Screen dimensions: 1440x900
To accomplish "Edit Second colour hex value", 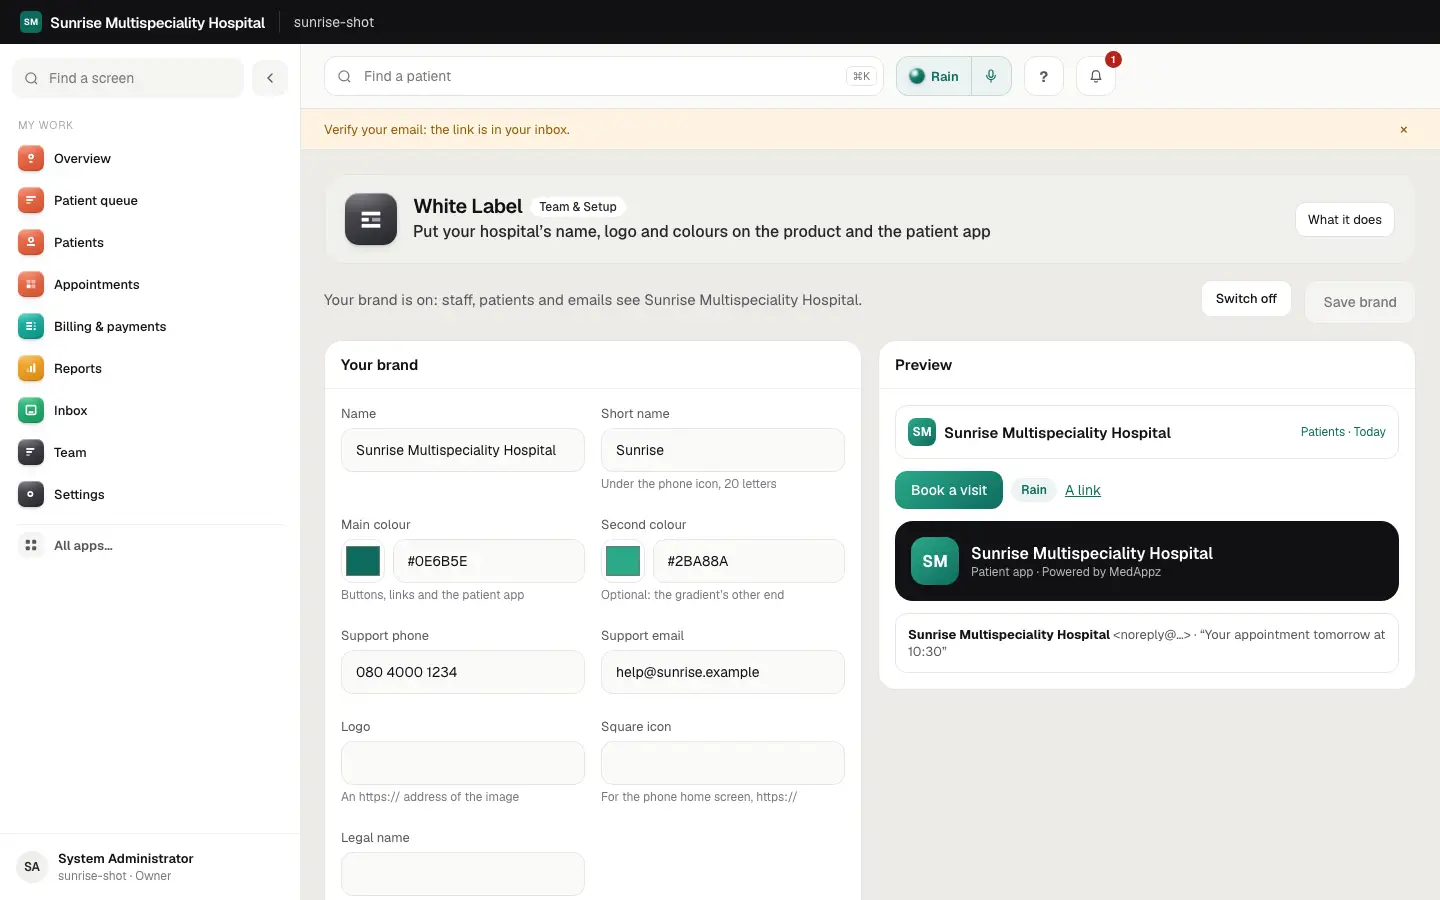I will coord(749,561).
